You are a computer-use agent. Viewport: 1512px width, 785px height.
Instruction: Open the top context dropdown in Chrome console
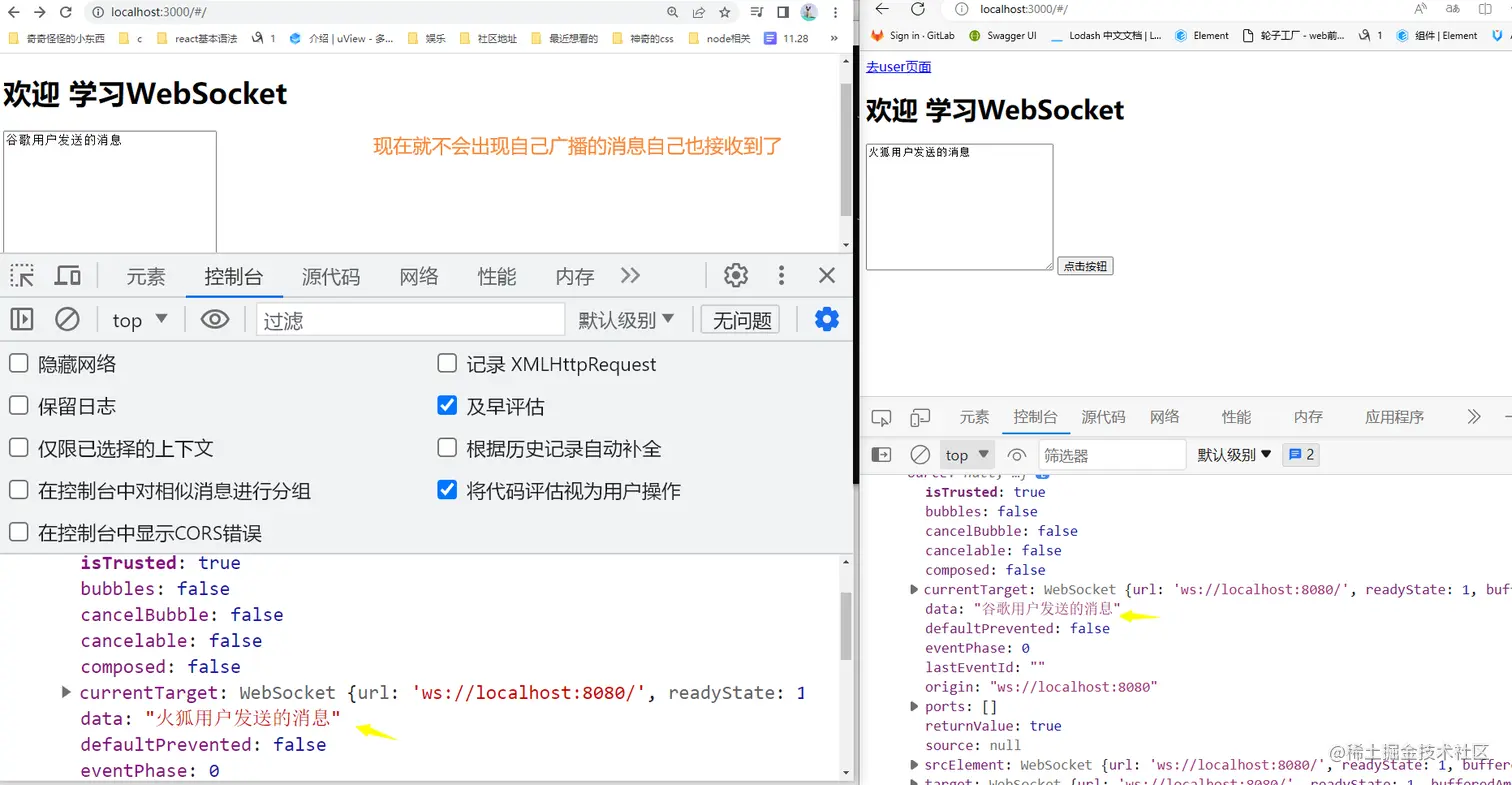(140, 320)
